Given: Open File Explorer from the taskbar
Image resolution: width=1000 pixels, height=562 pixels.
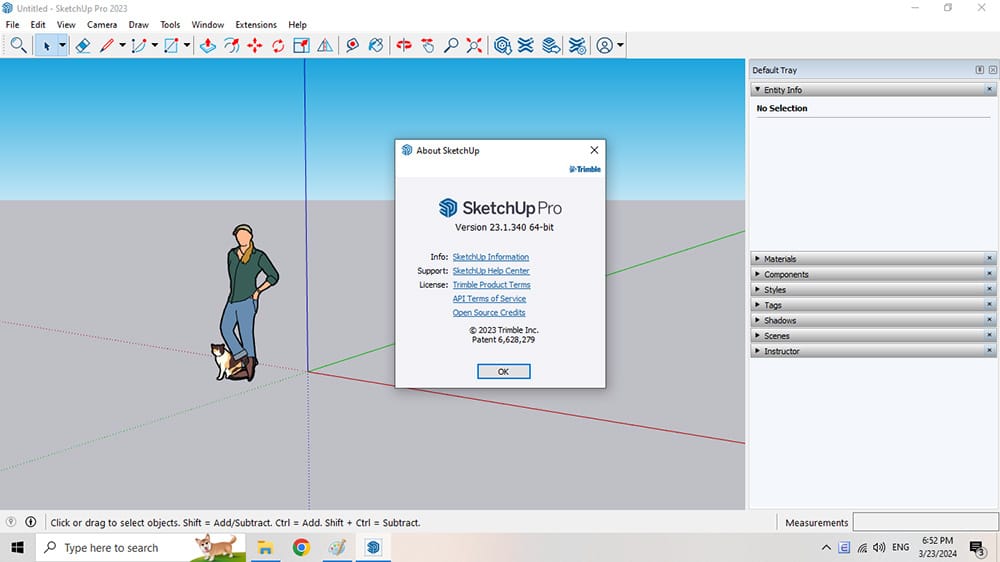Looking at the screenshot, I should pyautogui.click(x=265, y=547).
